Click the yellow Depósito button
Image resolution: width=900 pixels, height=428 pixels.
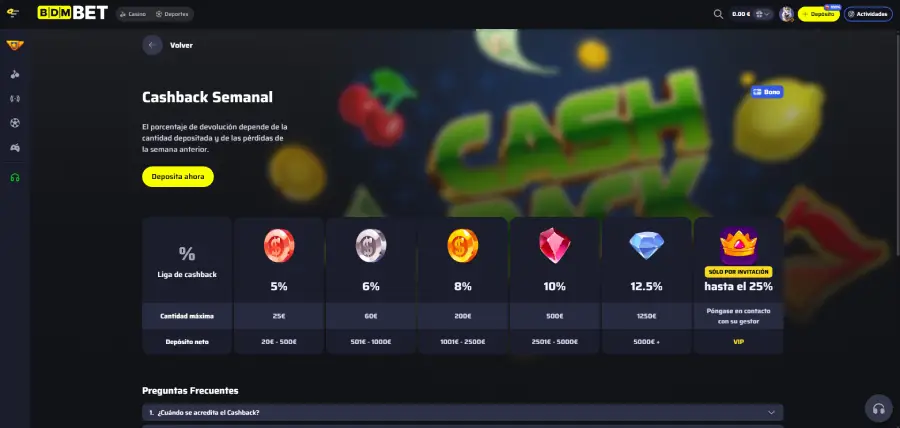tap(818, 14)
